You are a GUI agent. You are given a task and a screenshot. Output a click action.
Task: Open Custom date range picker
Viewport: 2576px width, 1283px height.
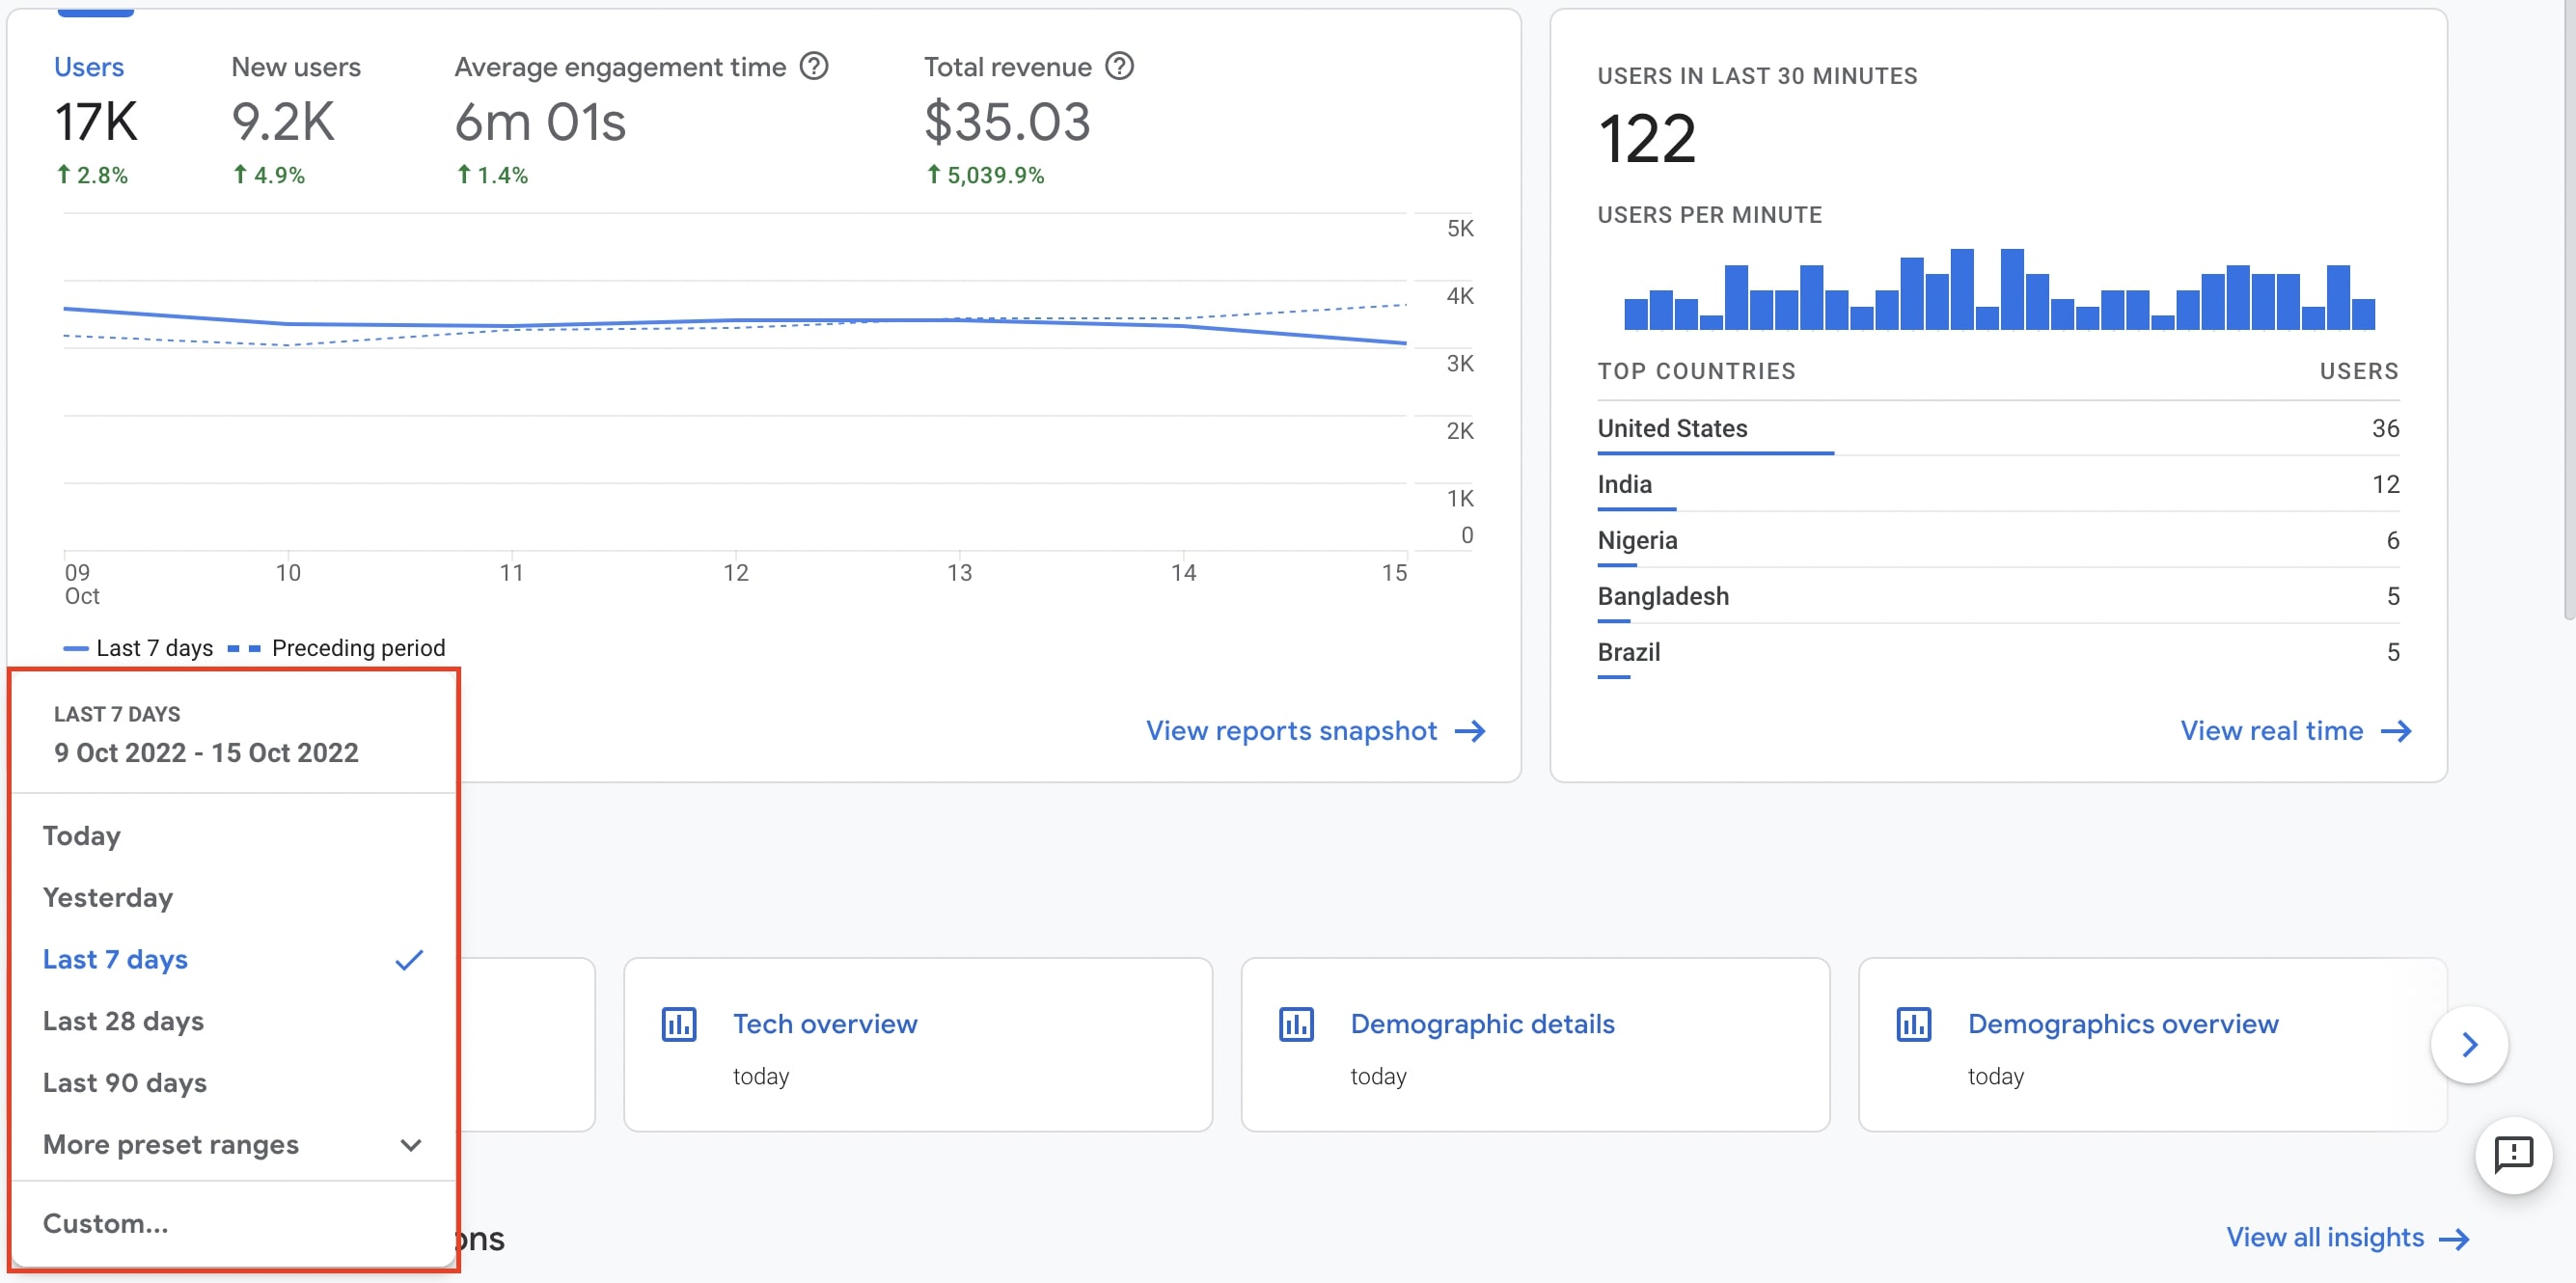tap(105, 1222)
